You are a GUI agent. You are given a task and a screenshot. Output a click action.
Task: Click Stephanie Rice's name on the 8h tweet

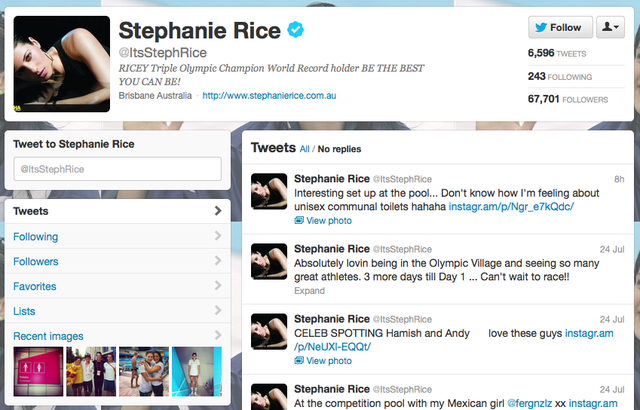[332, 179]
